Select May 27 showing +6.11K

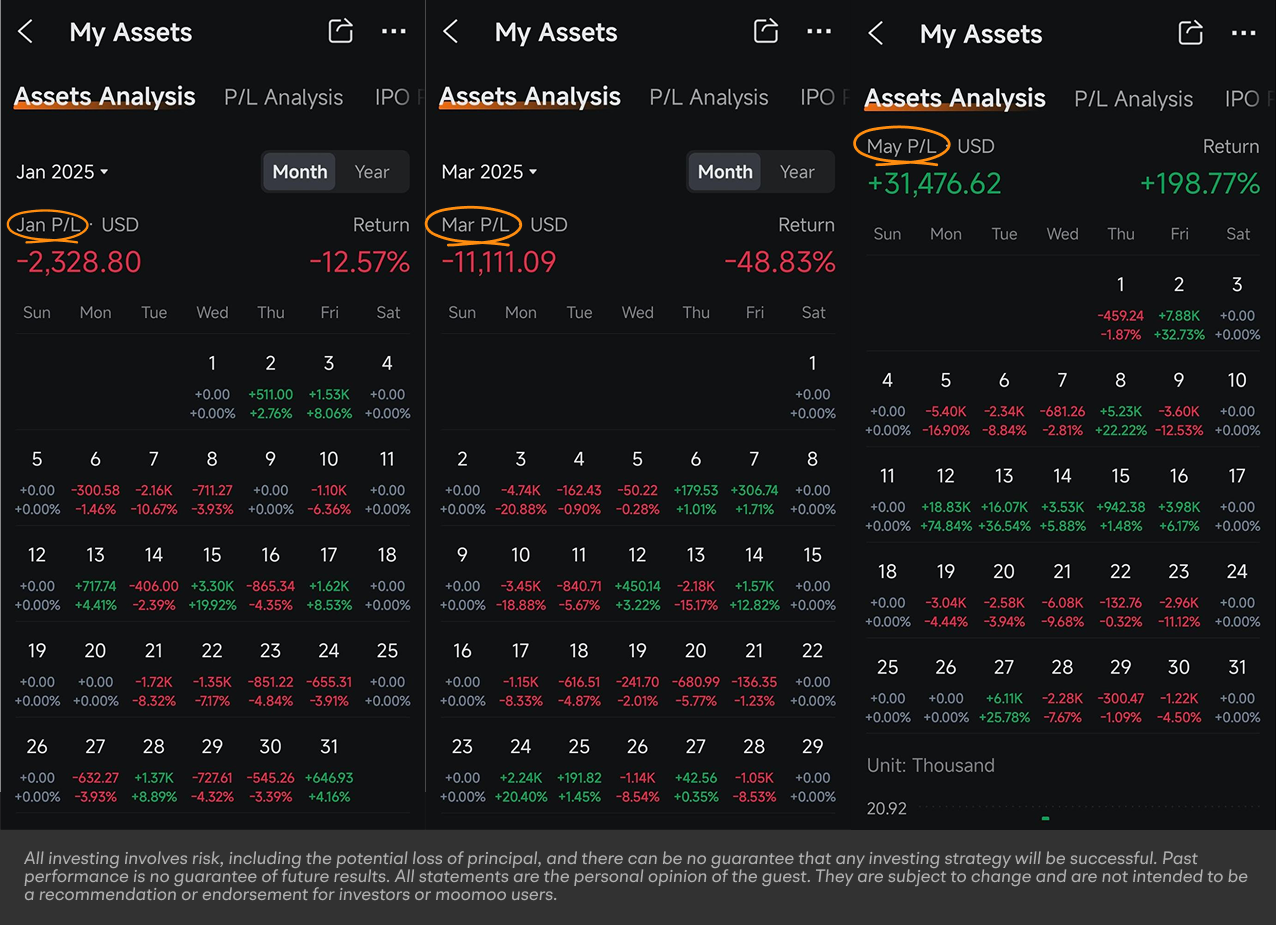click(x=1004, y=691)
